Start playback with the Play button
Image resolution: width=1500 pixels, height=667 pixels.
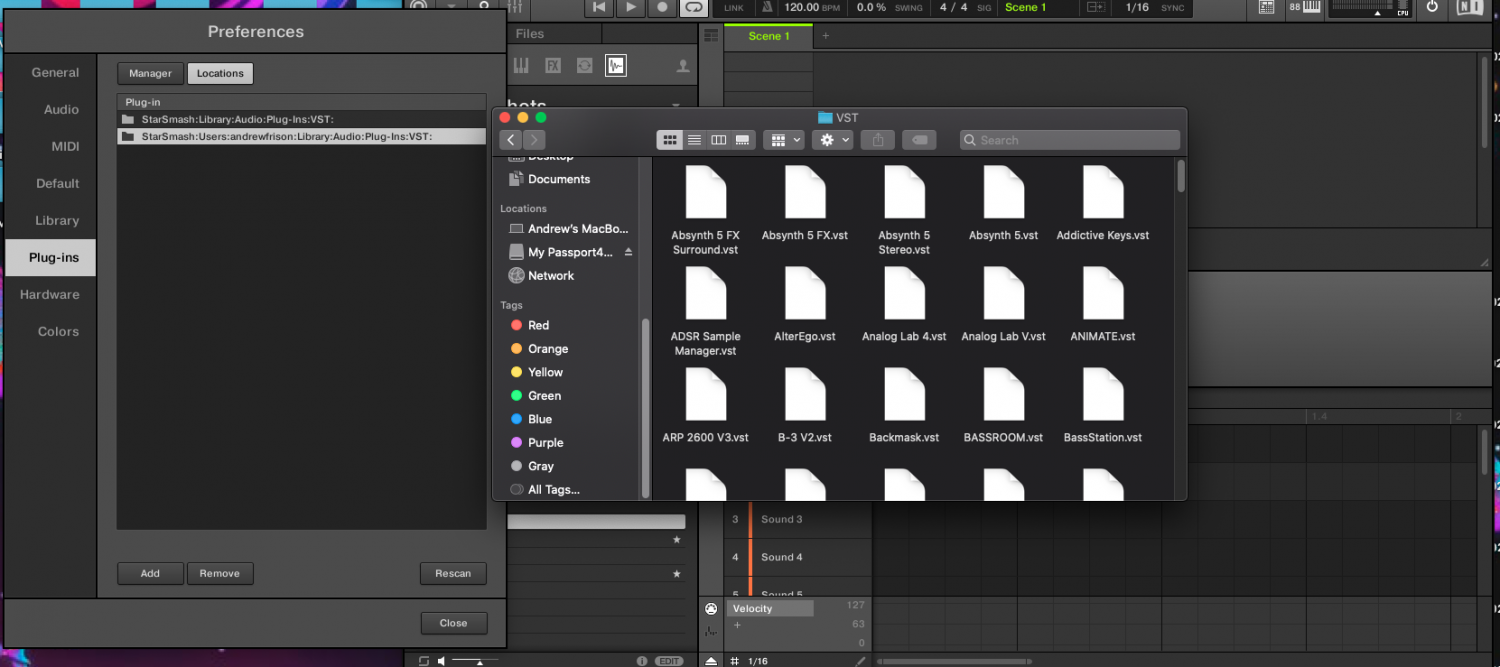[630, 7]
